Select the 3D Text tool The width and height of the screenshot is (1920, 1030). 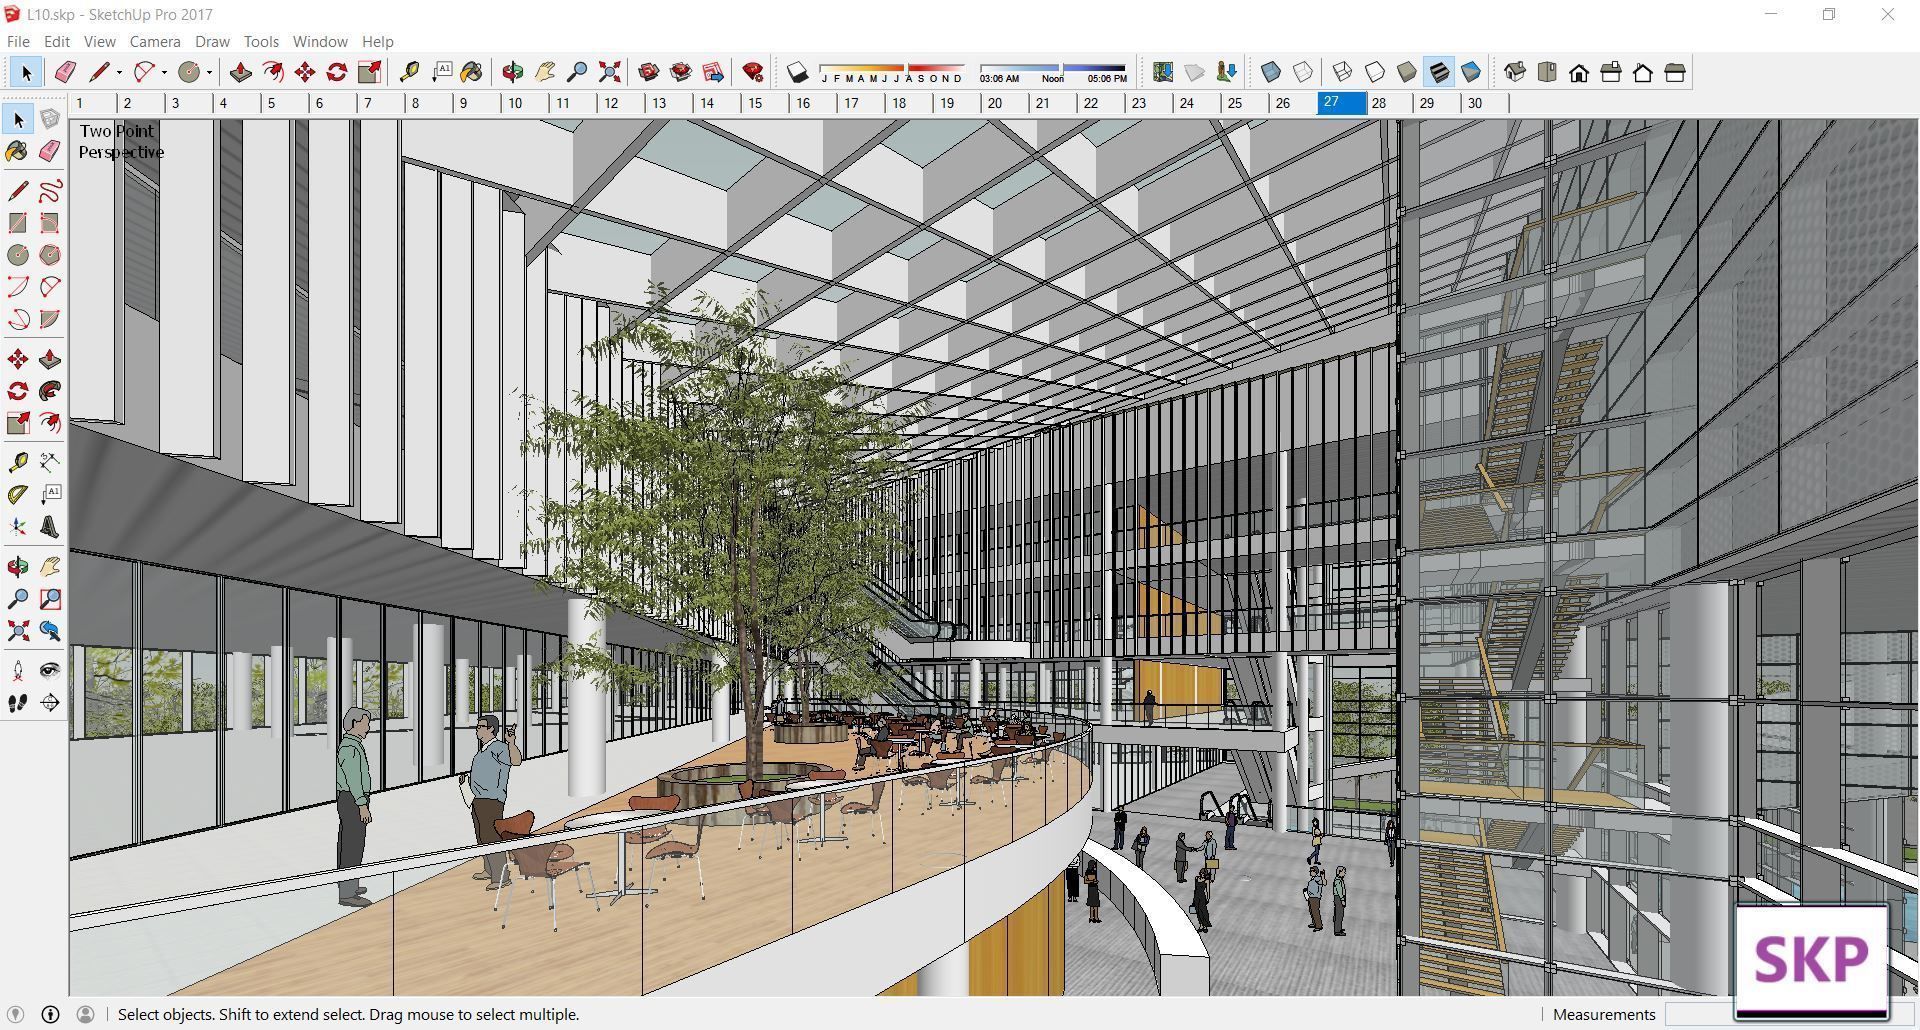pos(50,527)
